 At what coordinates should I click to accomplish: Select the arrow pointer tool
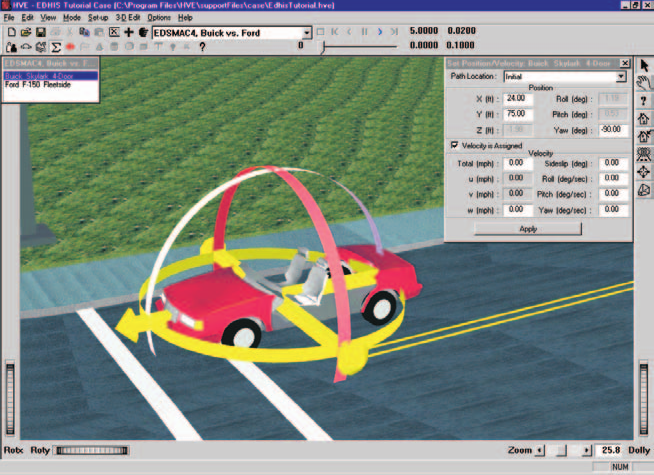click(x=644, y=65)
